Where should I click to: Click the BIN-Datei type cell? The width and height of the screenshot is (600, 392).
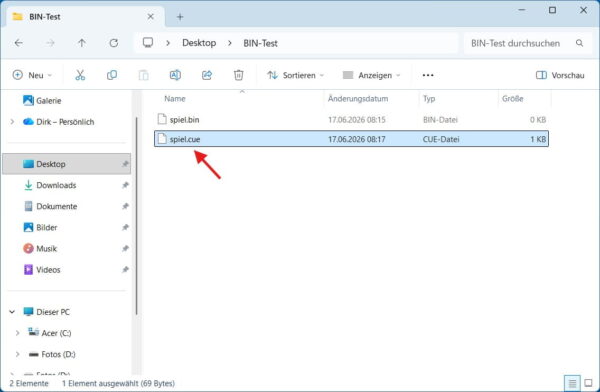(440, 120)
